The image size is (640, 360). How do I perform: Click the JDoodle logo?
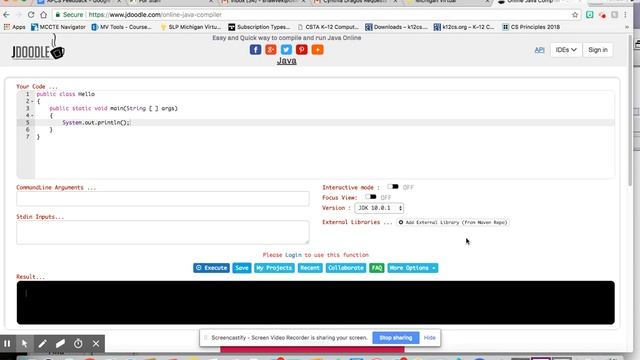pyautogui.click(x=38, y=48)
